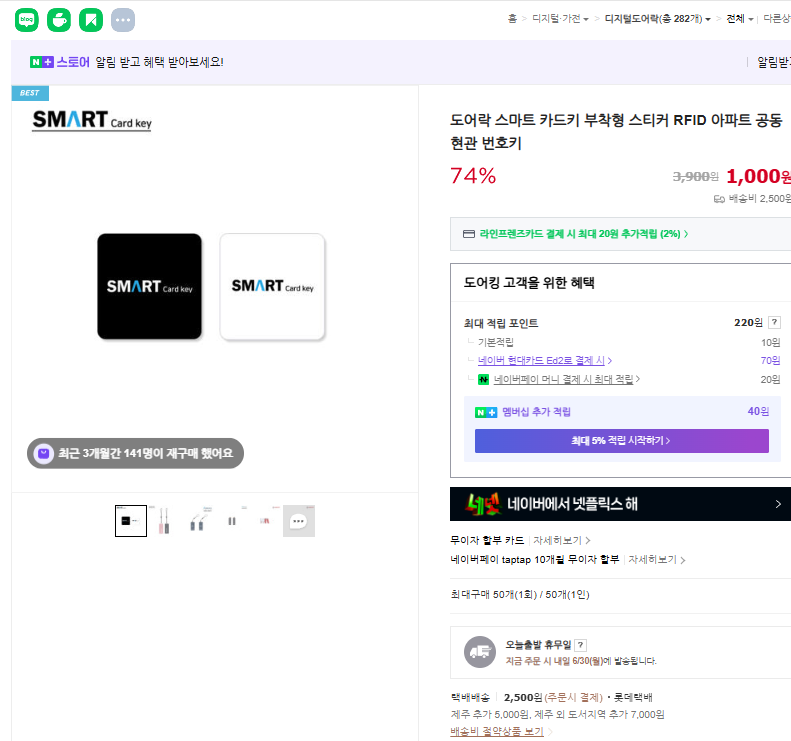The height and width of the screenshot is (741, 791).
Task: Click the shipping fee truck icon
Action: coord(719,199)
